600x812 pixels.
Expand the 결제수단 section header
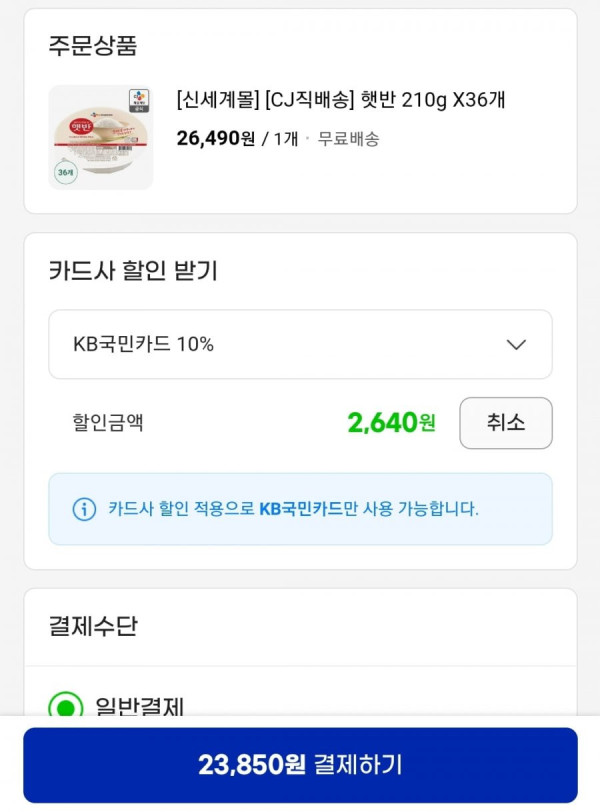coord(93,626)
